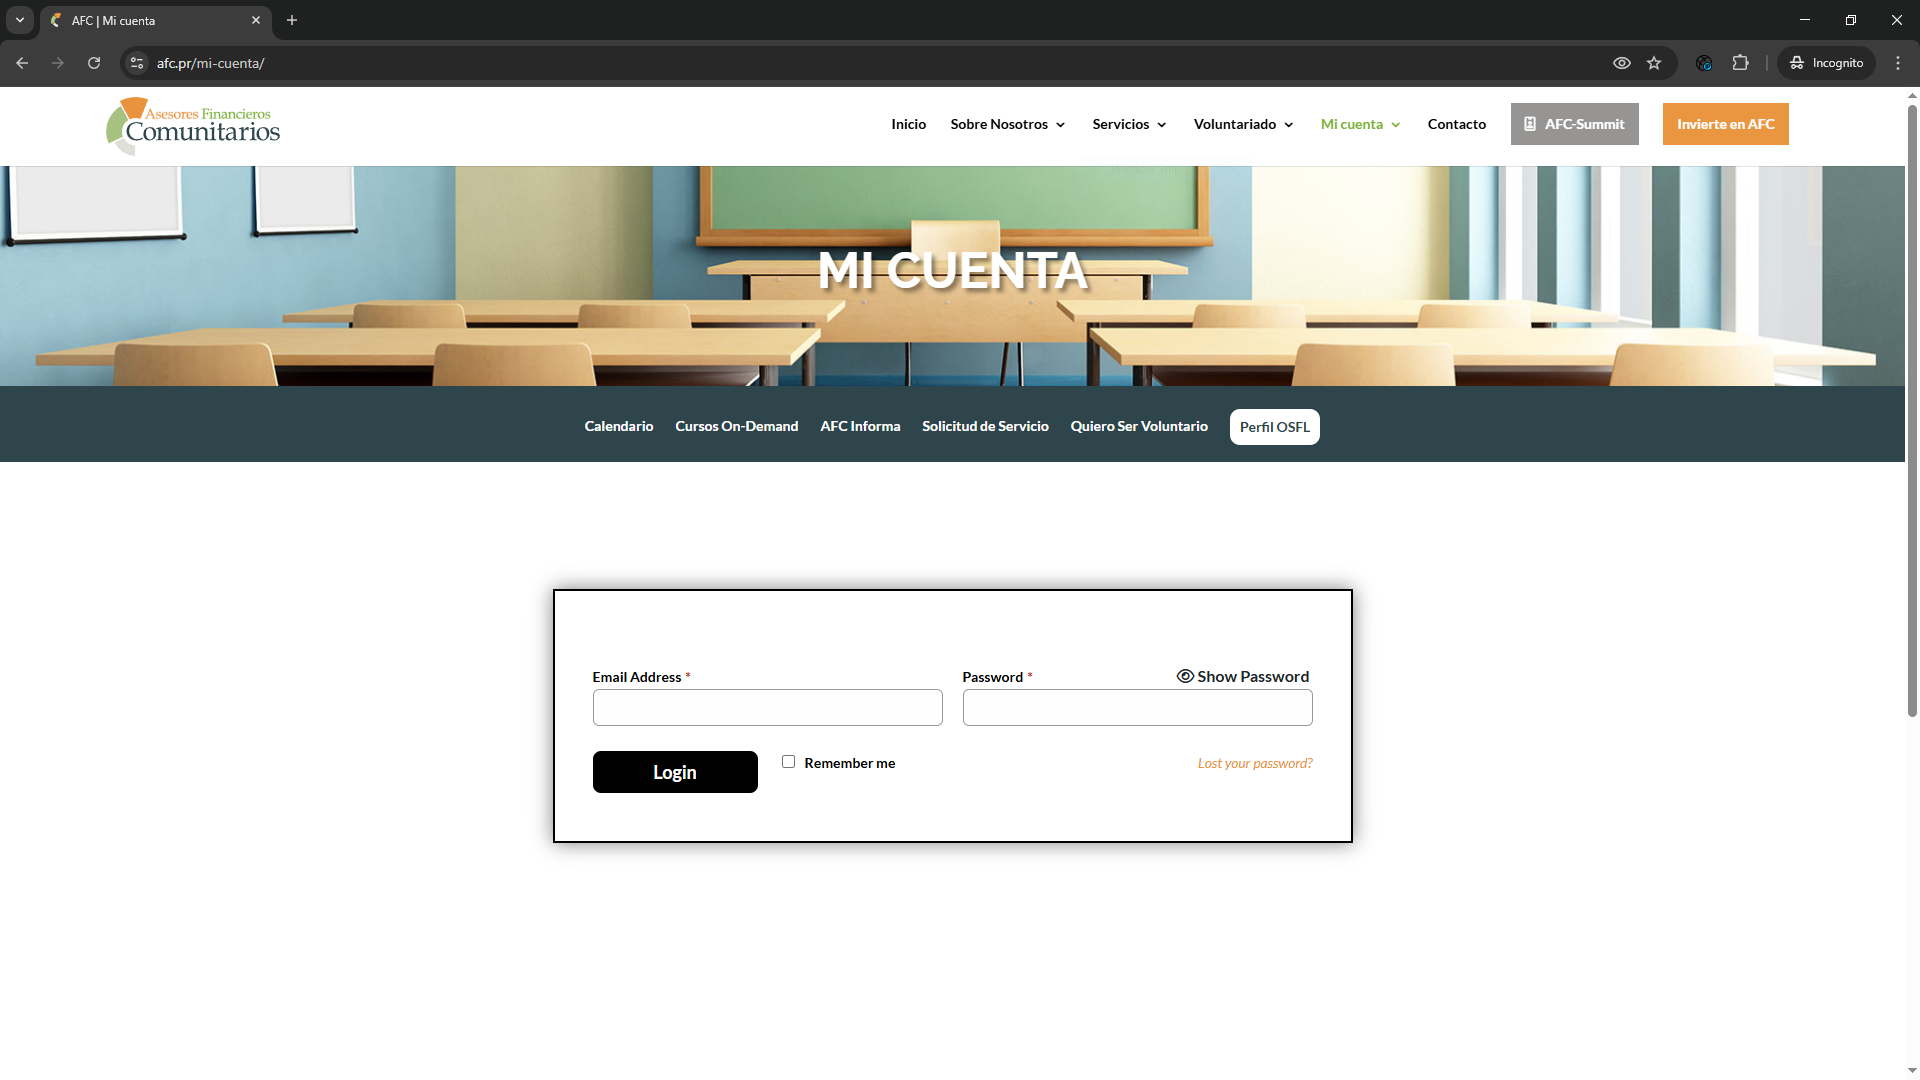Click the site information icon in address bar
Image resolution: width=1920 pixels, height=1080 pixels.
click(137, 63)
